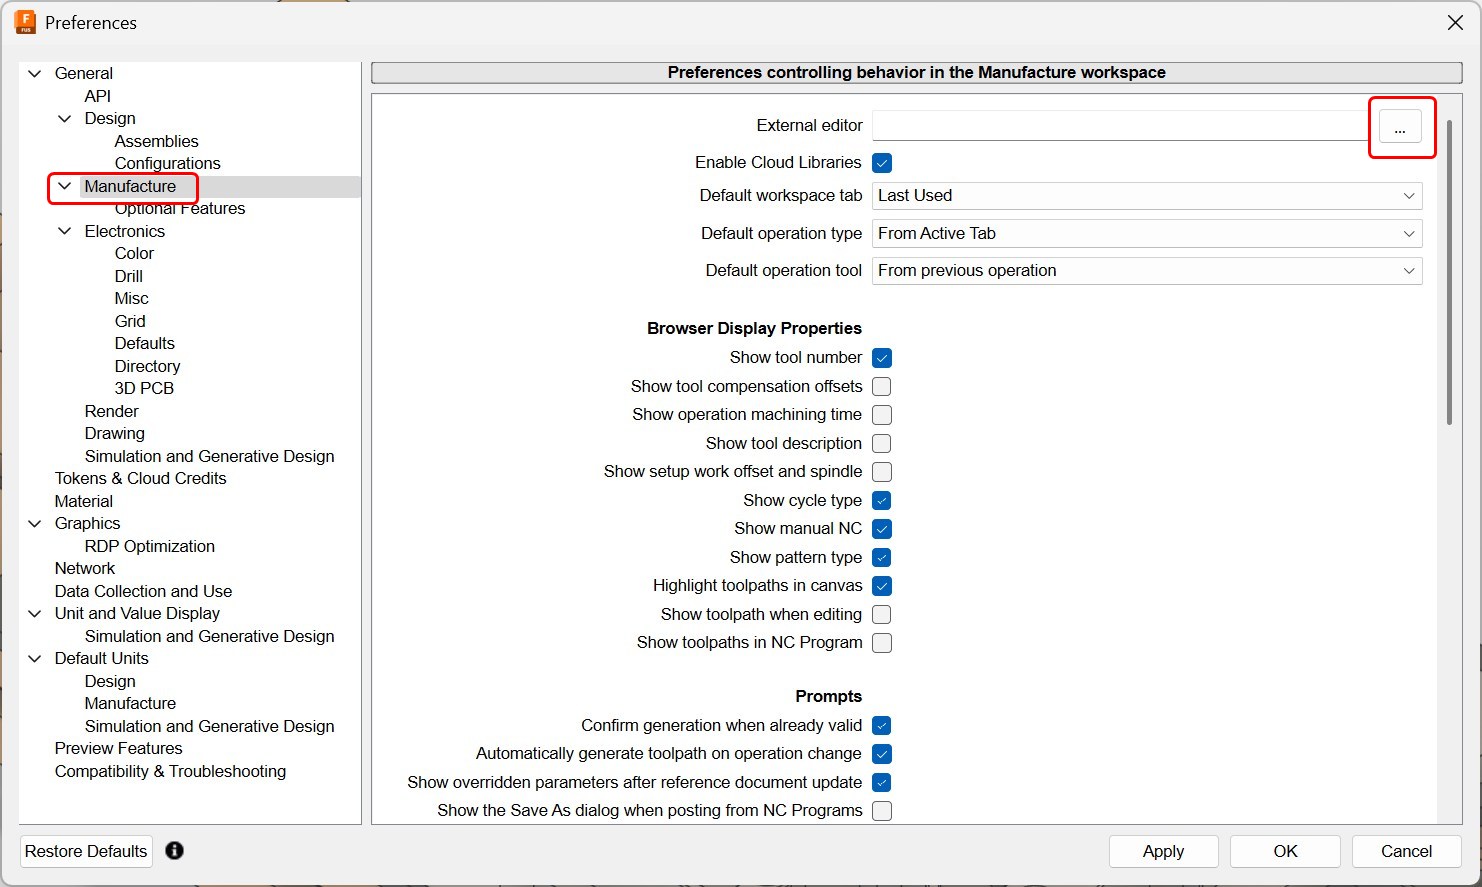Enable Show tool compensation offsets

click(x=881, y=386)
